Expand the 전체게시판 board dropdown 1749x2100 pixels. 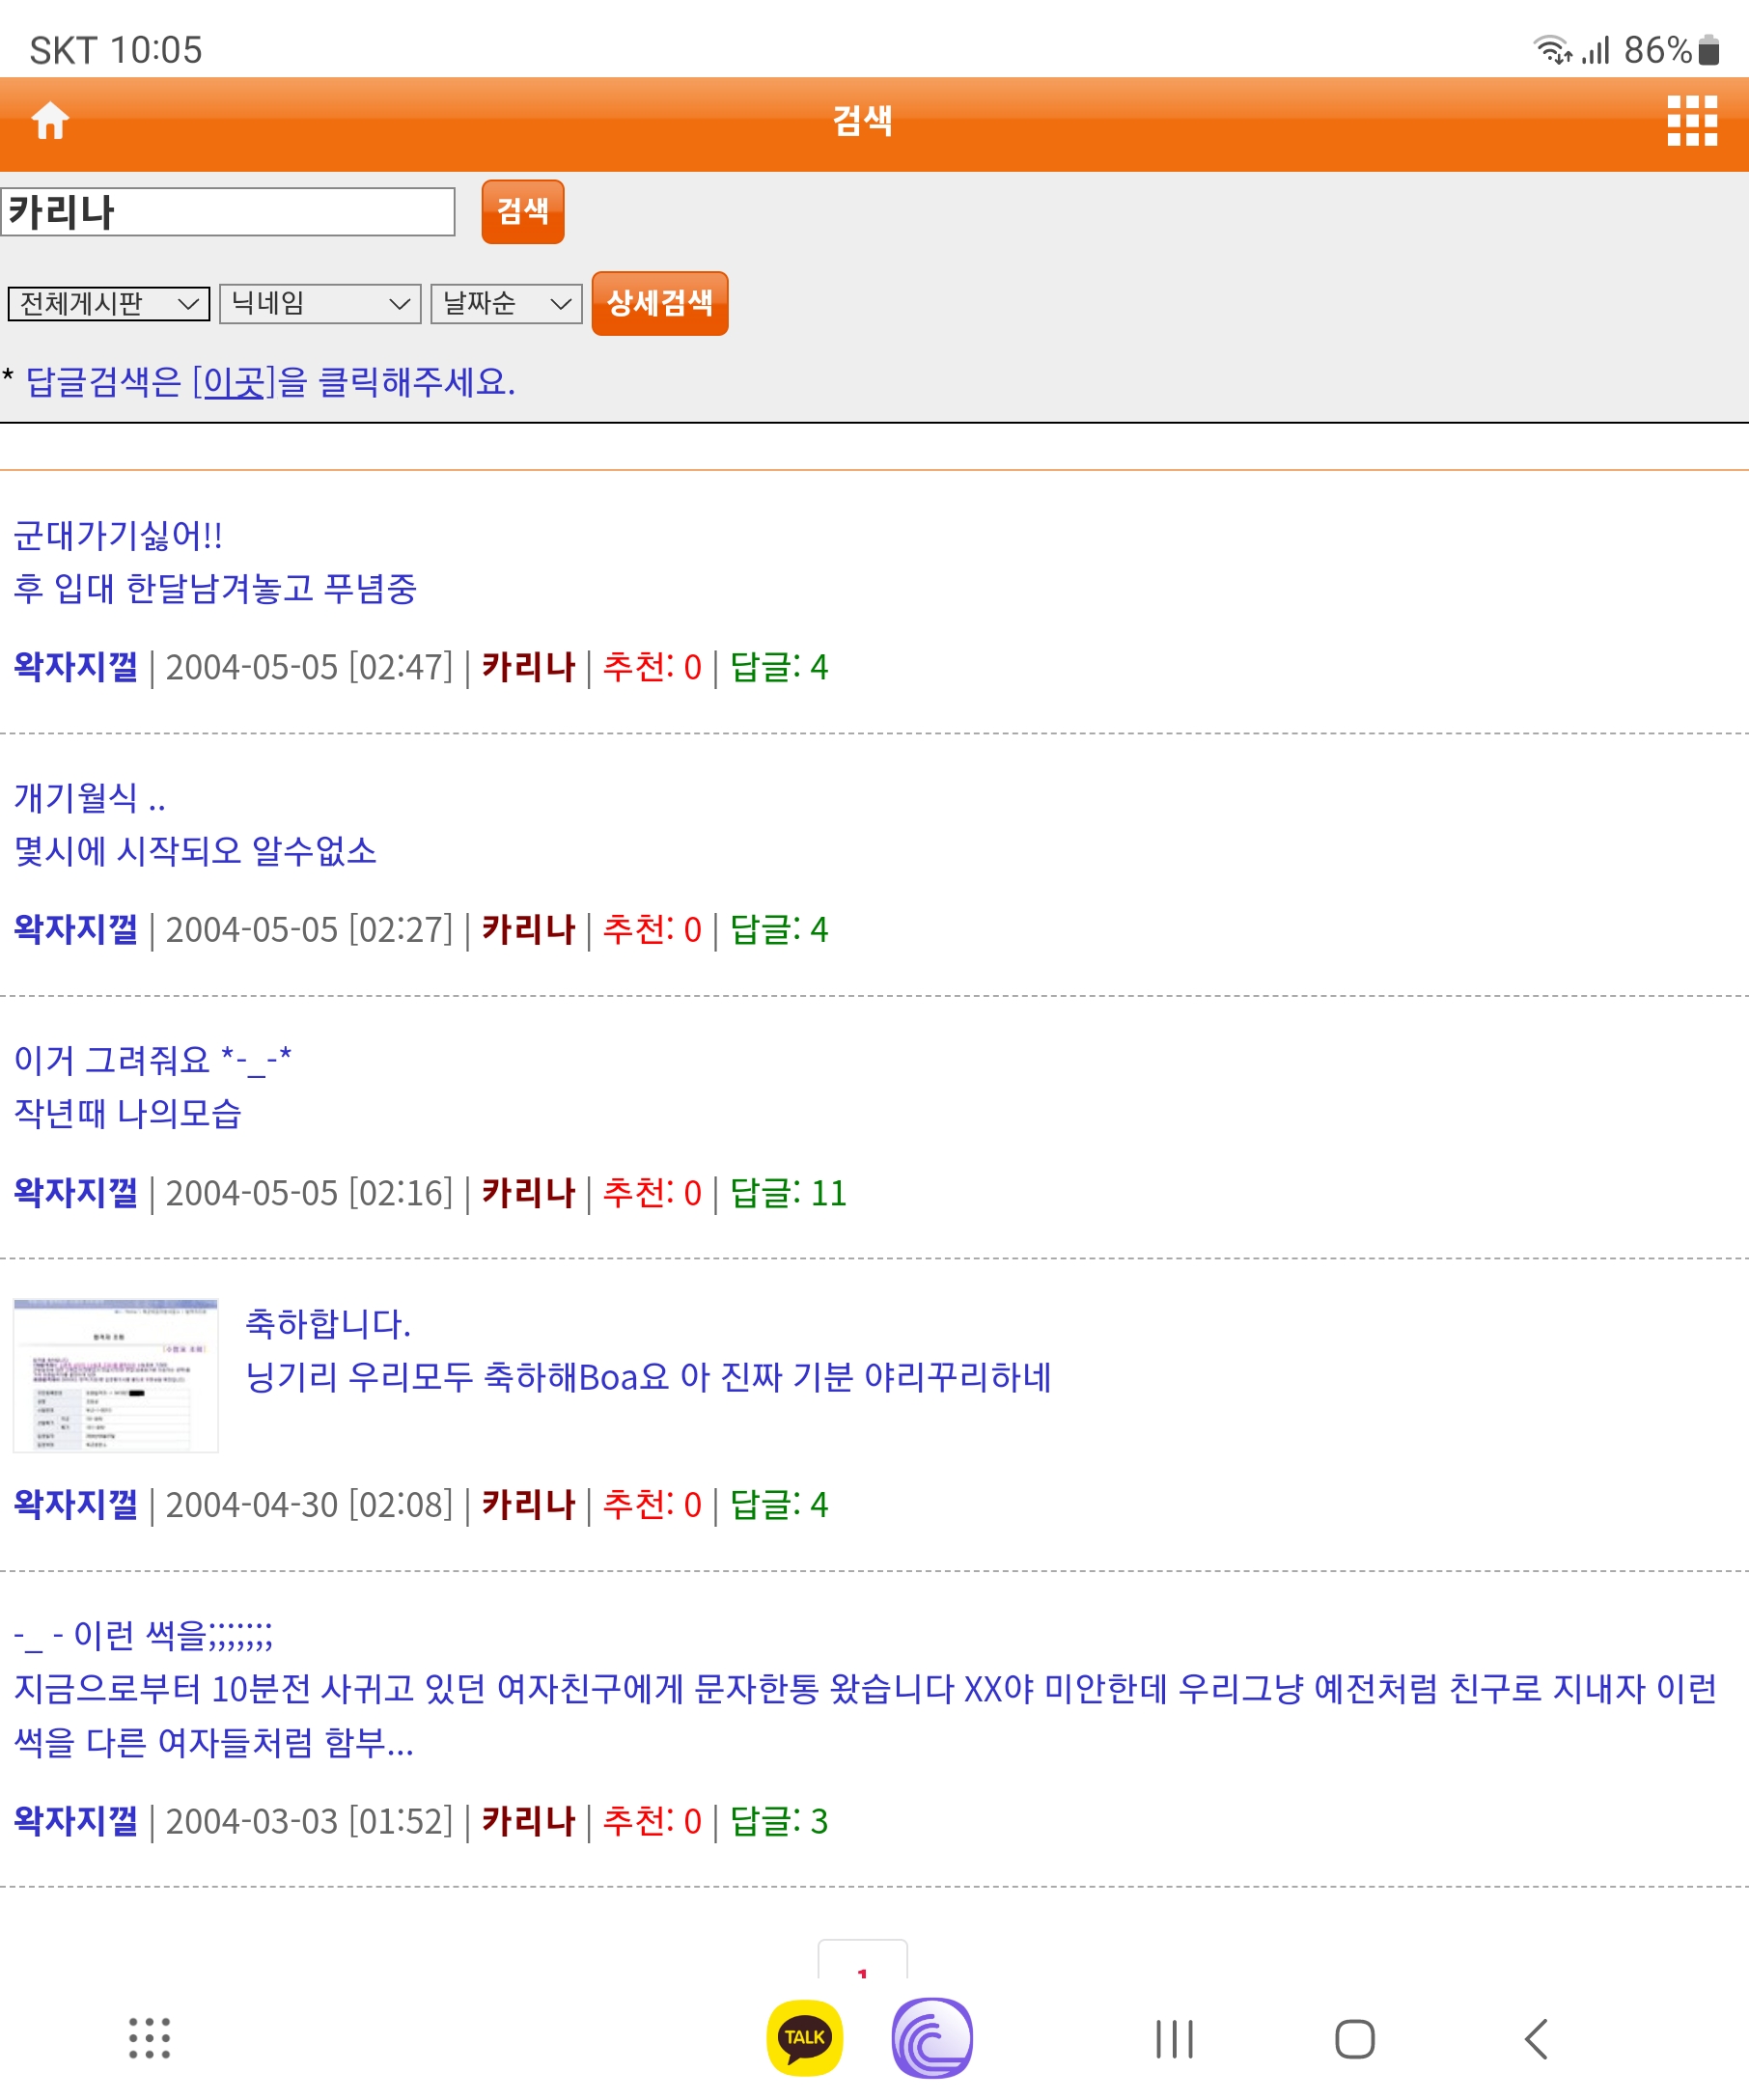pos(108,303)
